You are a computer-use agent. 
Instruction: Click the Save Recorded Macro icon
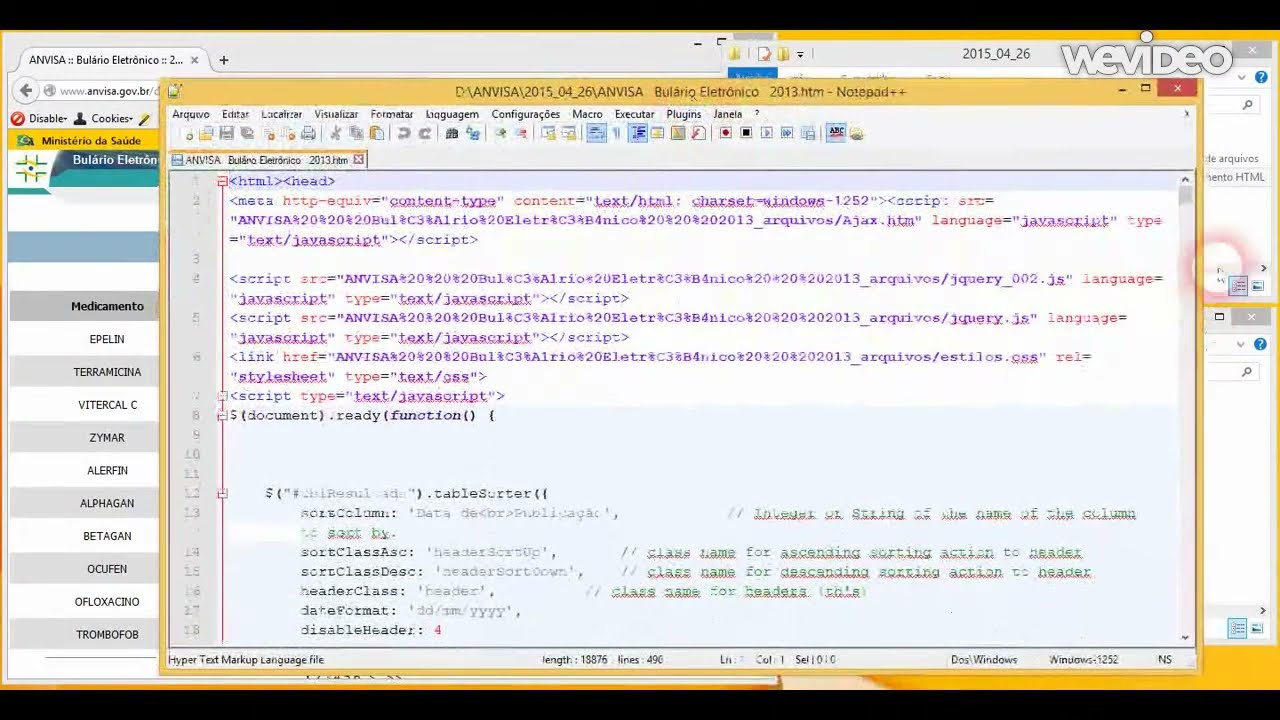point(809,133)
